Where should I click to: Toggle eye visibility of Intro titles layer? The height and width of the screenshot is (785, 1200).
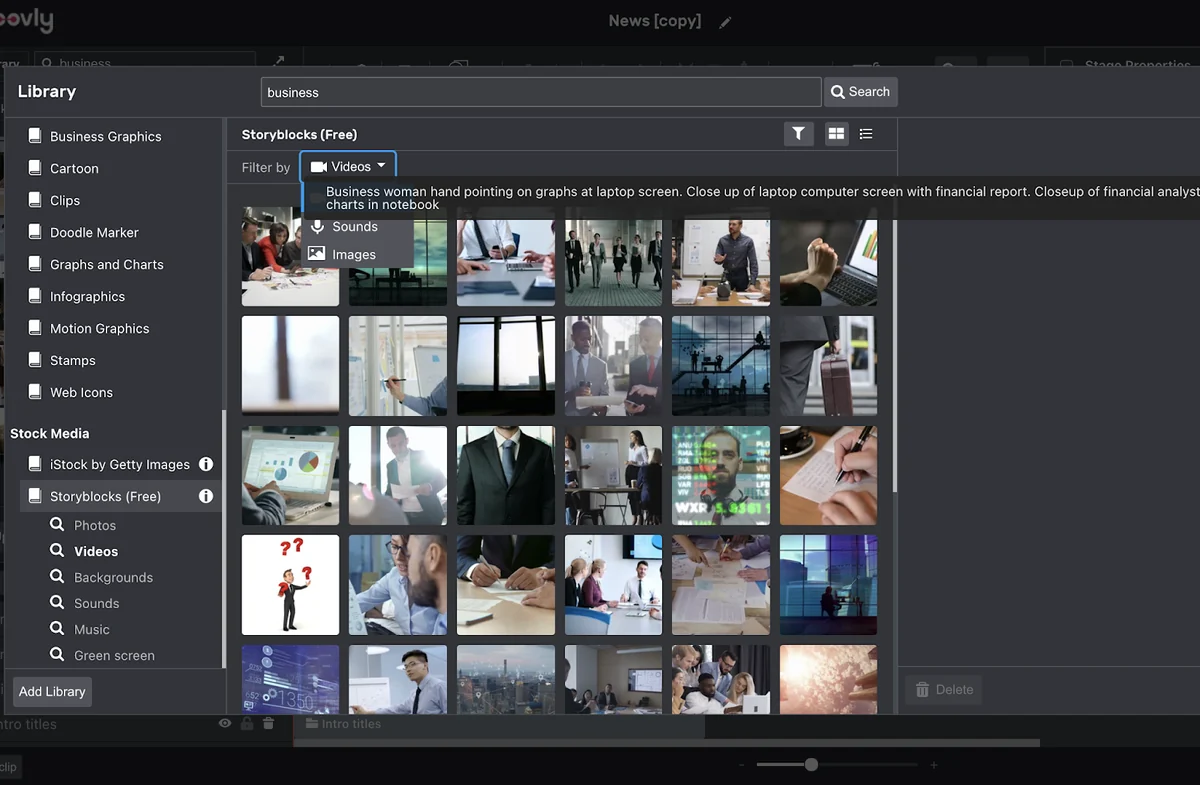[225, 723]
